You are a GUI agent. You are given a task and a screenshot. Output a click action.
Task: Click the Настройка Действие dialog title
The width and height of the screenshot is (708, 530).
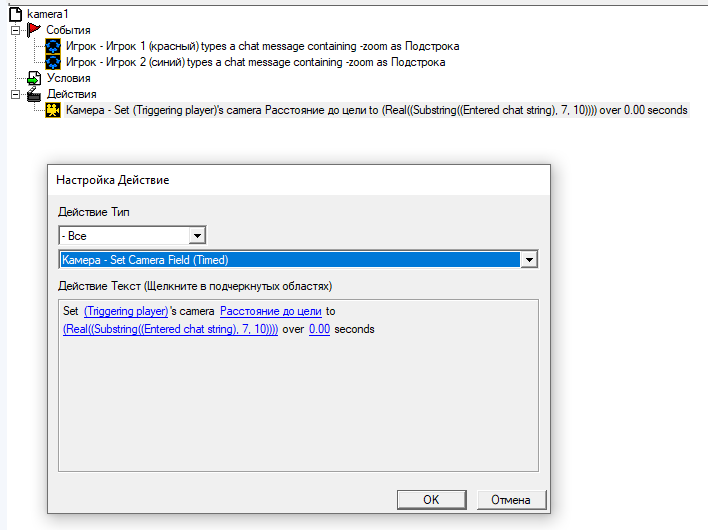[x=112, y=180]
